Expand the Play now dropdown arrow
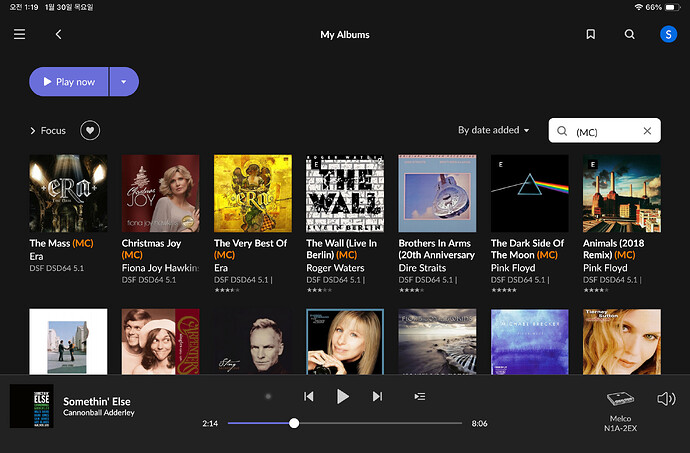This screenshot has height=453, width=690. (124, 81)
